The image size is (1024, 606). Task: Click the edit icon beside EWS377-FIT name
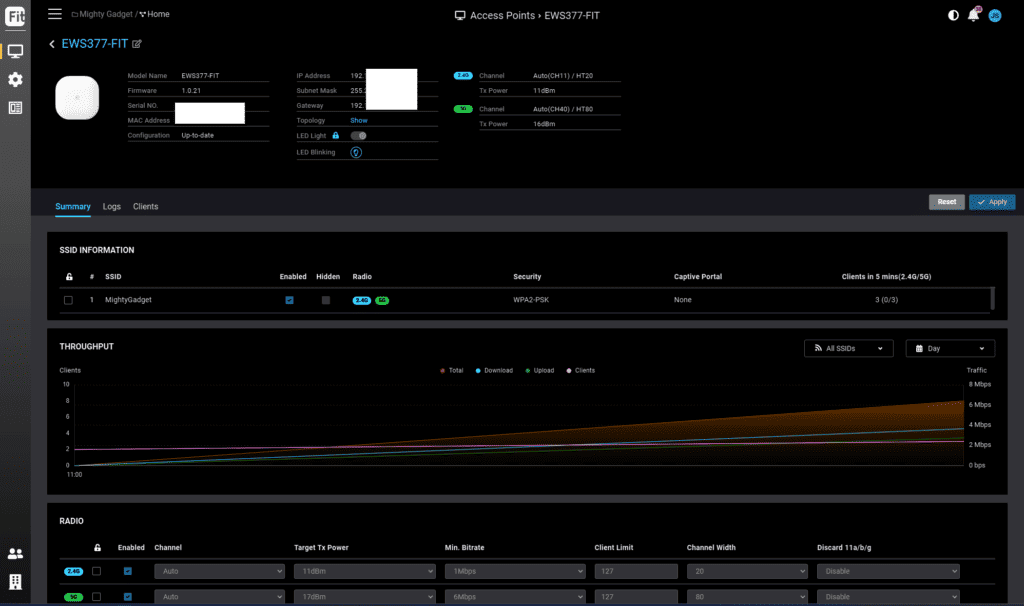pyautogui.click(x=137, y=44)
